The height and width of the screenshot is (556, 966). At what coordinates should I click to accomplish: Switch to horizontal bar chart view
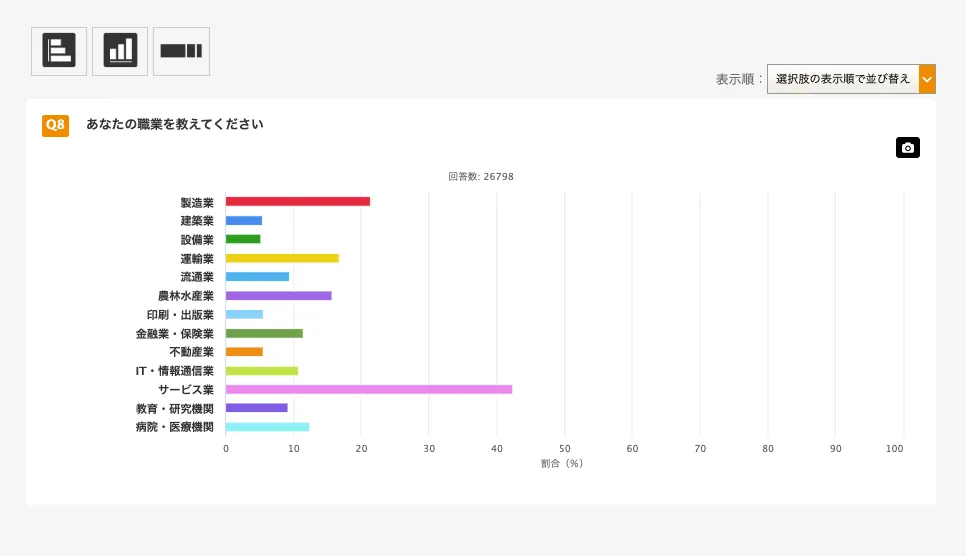[59, 51]
